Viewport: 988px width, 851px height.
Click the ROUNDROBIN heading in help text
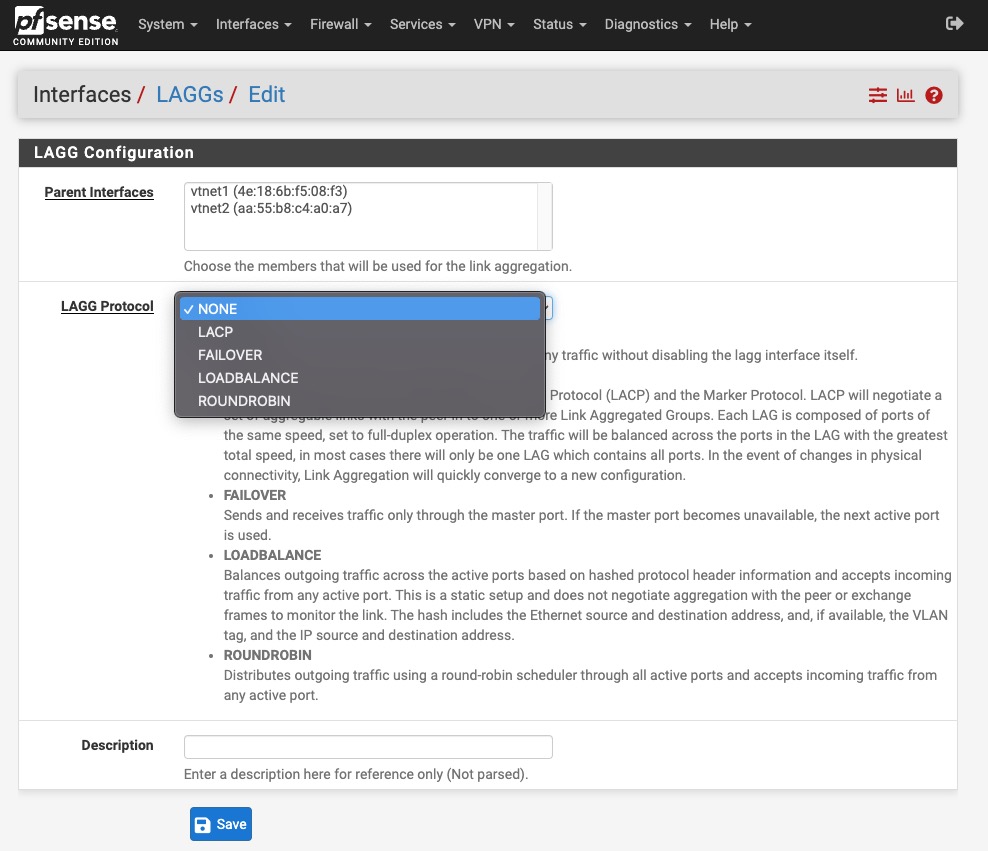tap(267, 655)
